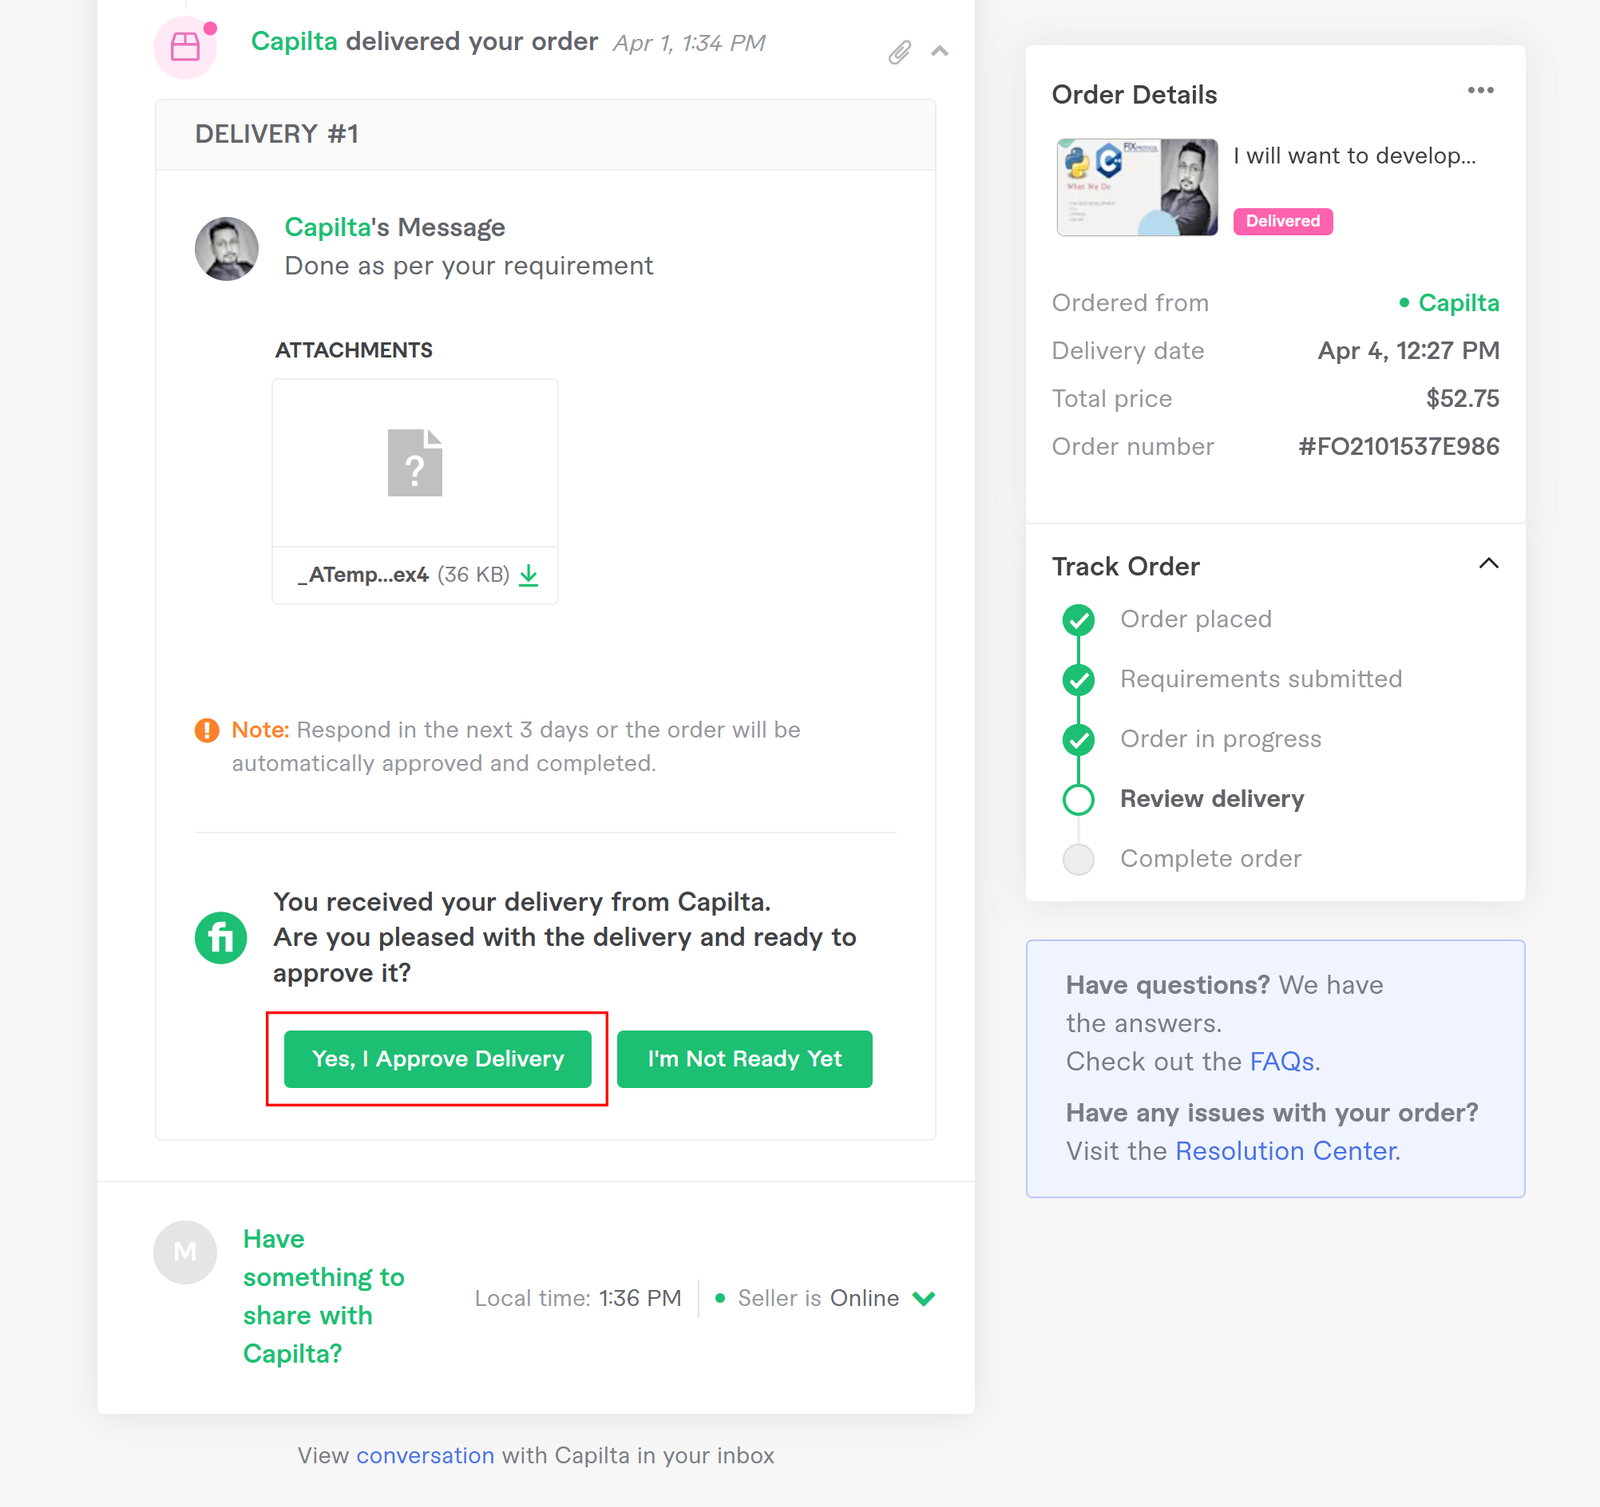Expand the Seller is Online dropdown

pyautogui.click(x=925, y=1298)
